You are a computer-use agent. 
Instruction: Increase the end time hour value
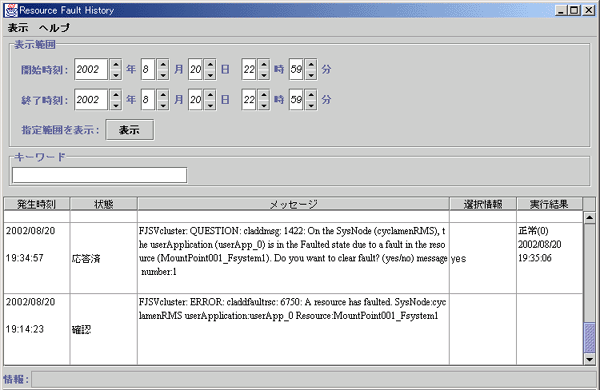tap(264, 94)
